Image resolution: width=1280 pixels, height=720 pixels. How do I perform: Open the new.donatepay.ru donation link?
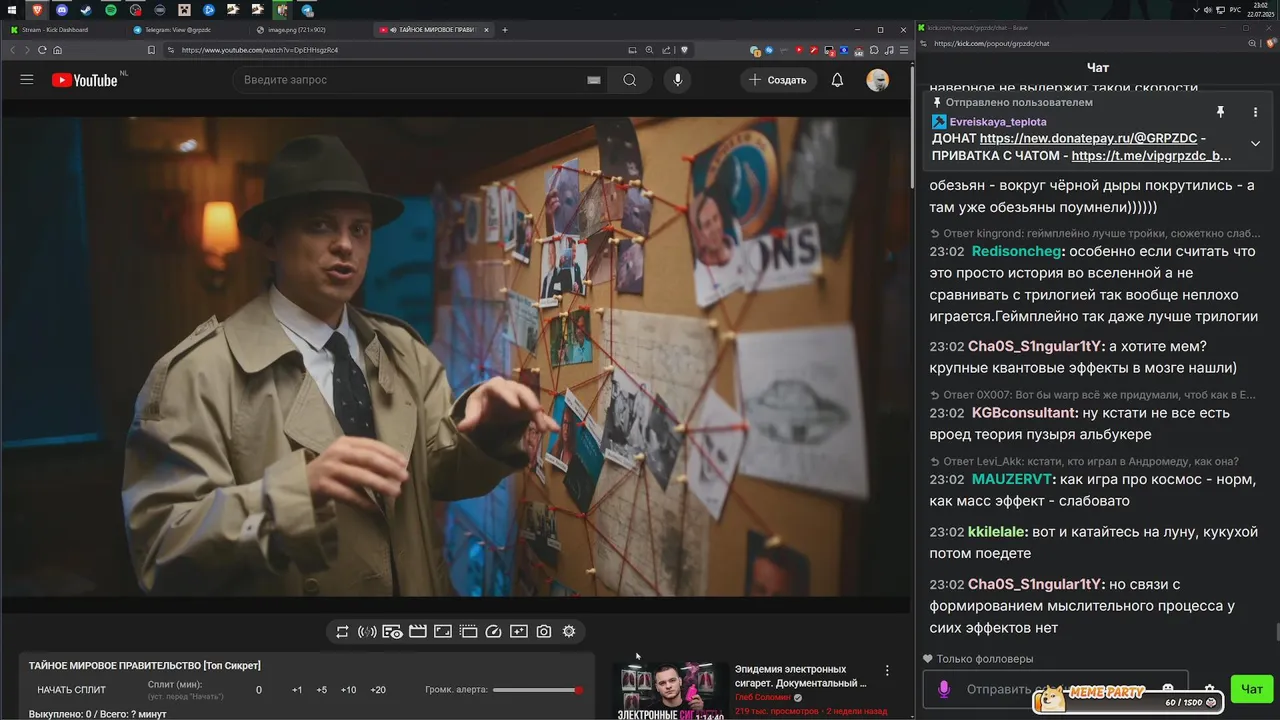(x=1088, y=138)
